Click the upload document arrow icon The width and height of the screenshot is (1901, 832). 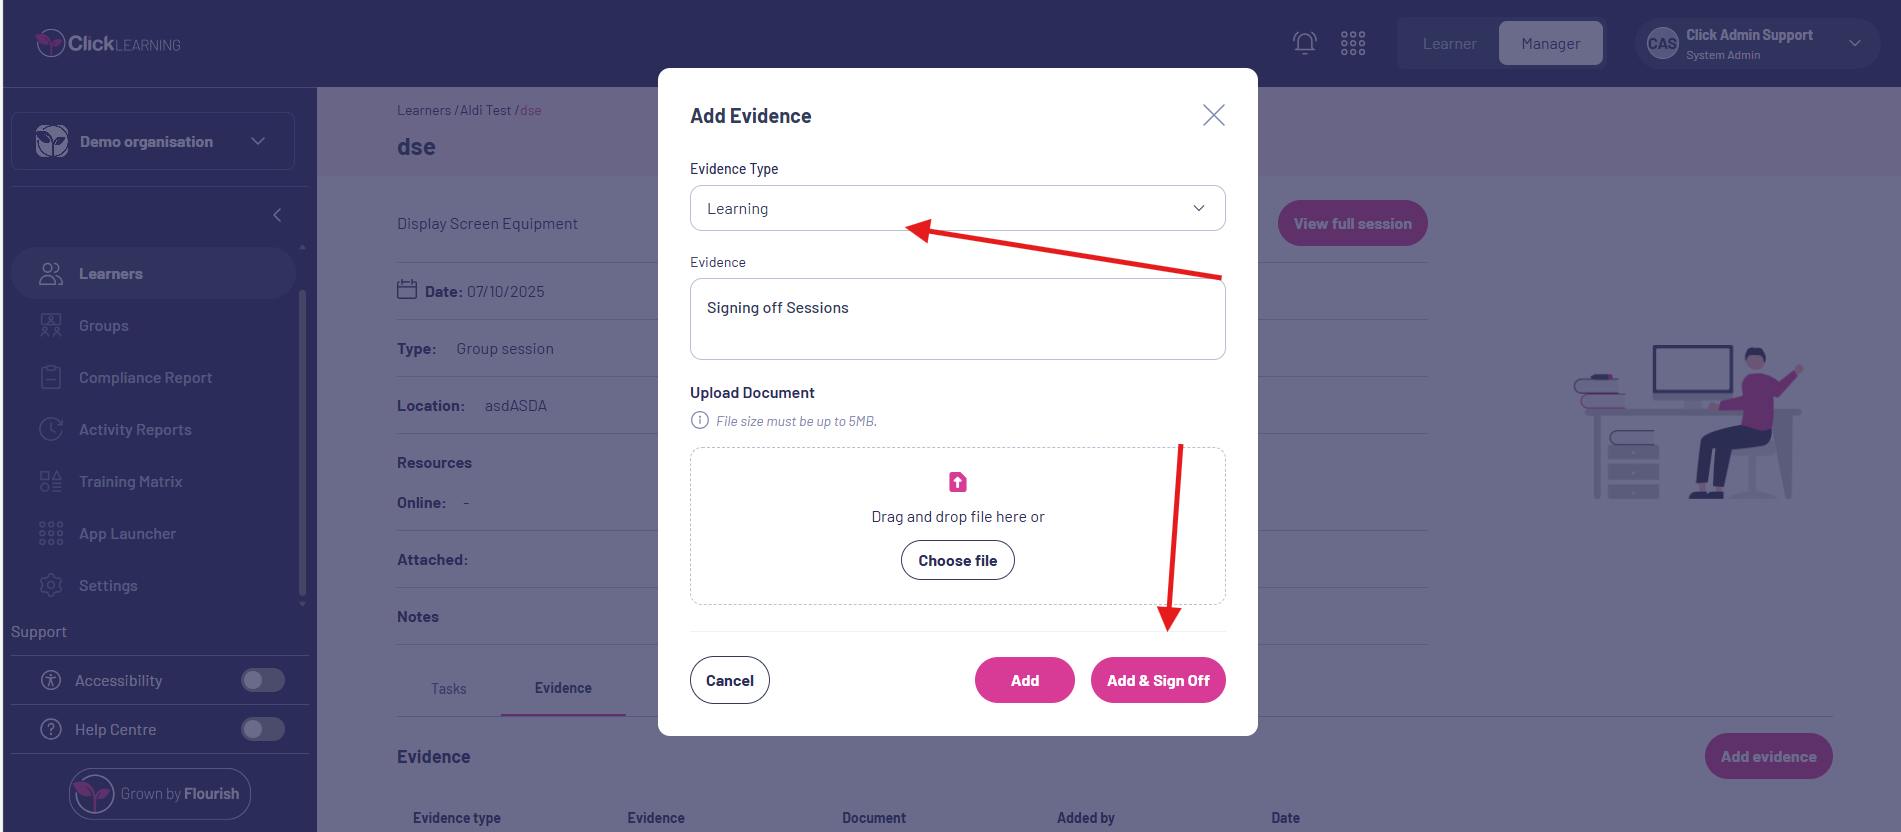pos(958,482)
